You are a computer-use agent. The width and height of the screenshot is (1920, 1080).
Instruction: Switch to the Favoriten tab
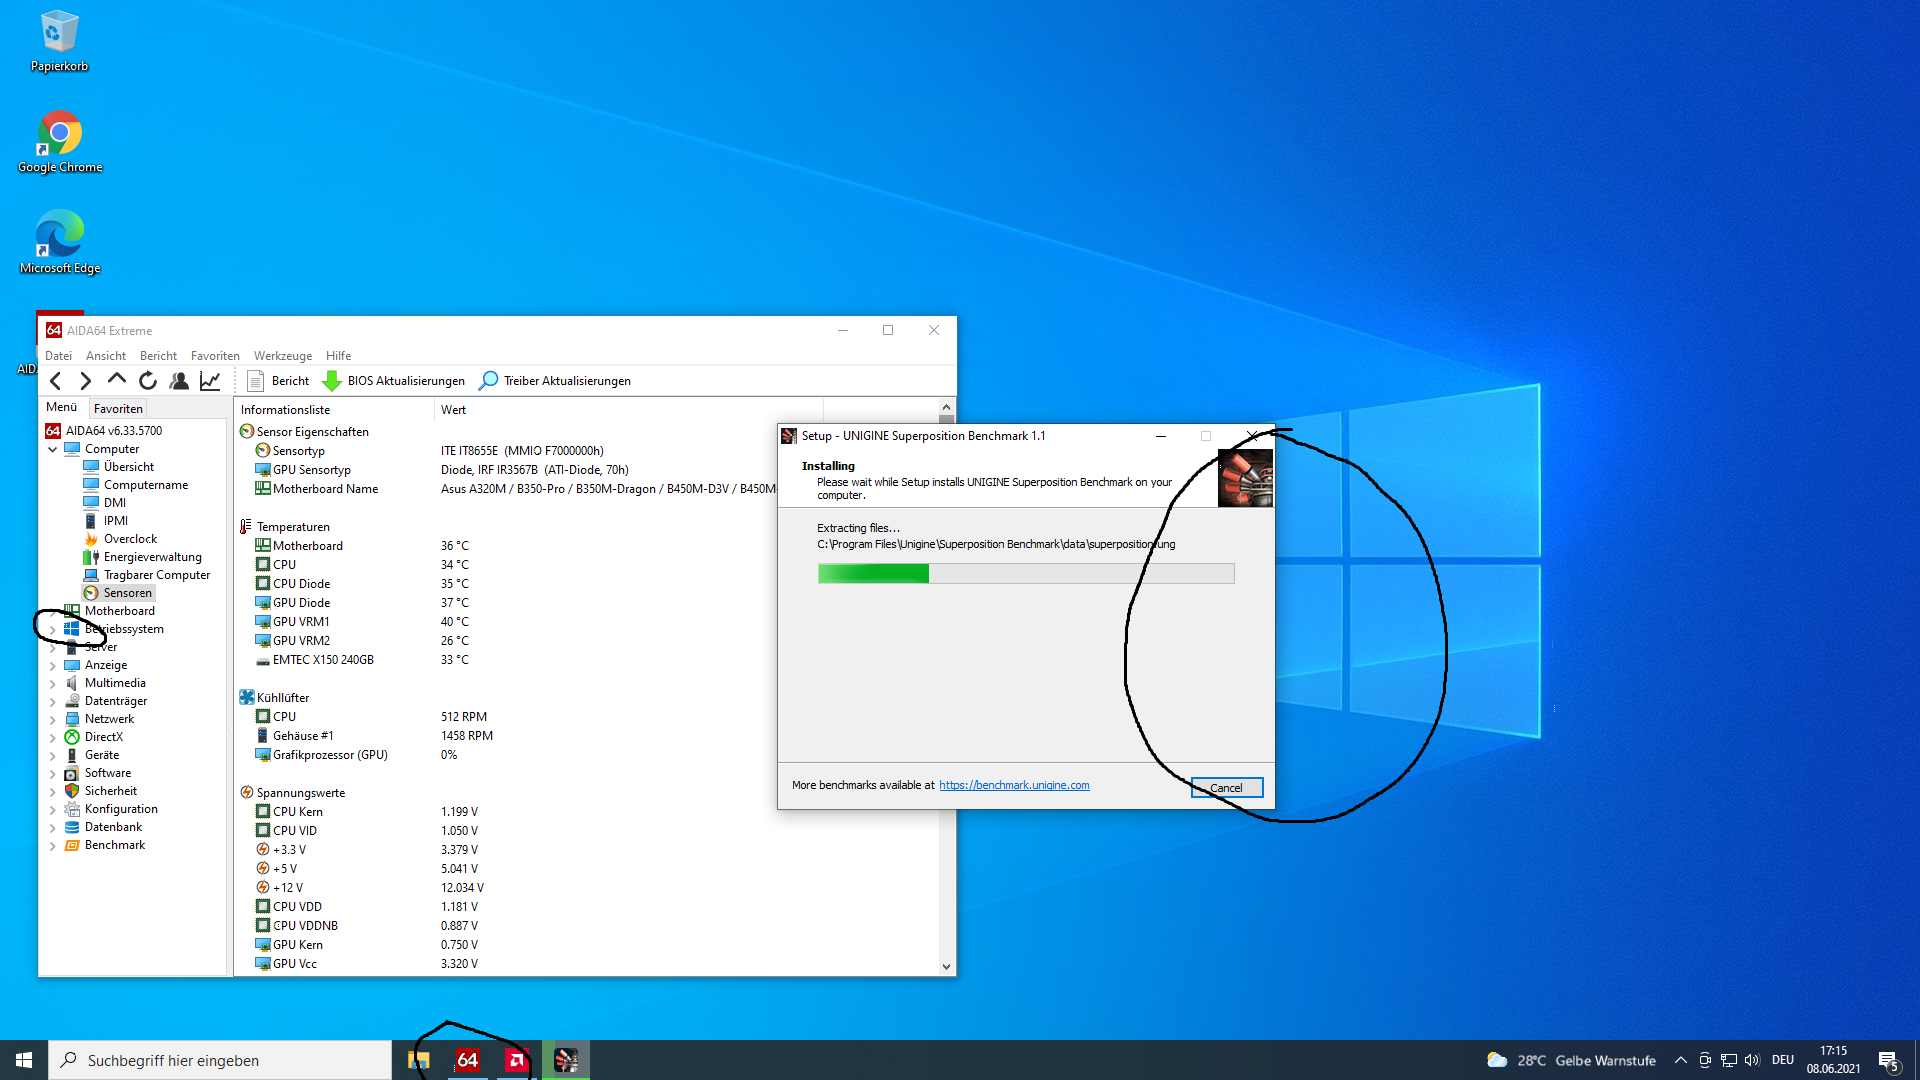point(118,408)
